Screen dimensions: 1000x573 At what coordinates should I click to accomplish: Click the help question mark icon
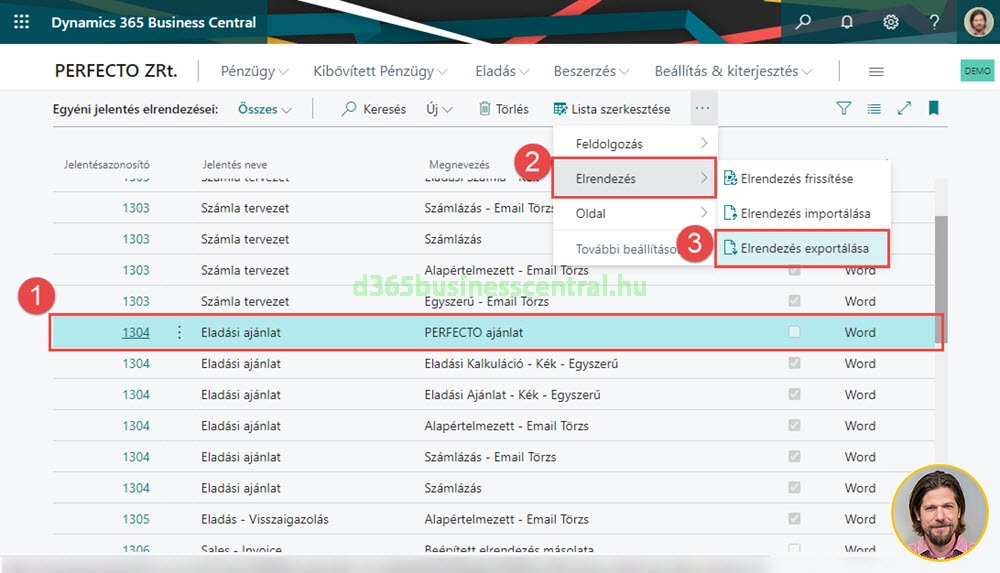click(x=934, y=22)
